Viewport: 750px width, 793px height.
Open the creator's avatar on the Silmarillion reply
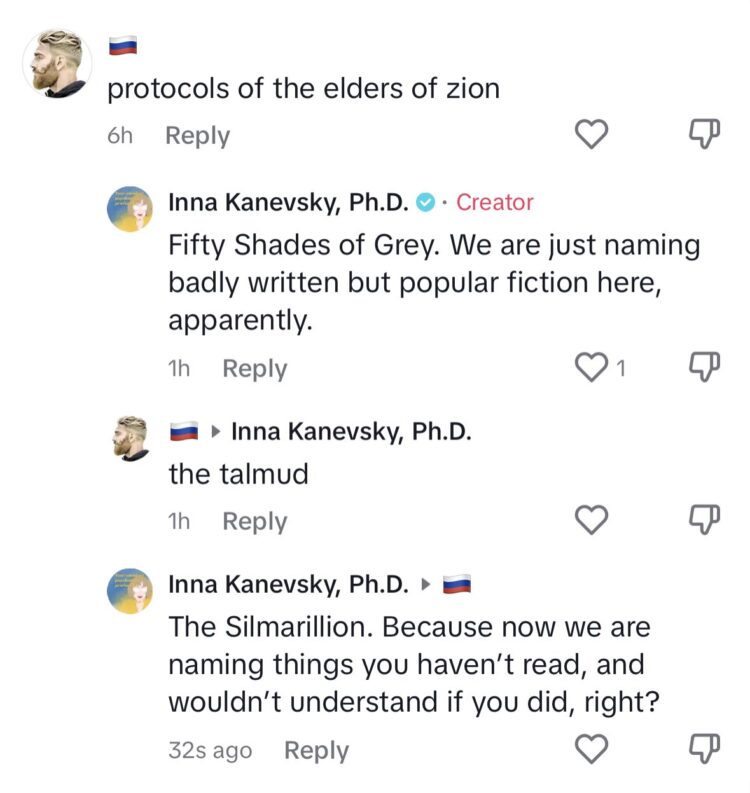[x=130, y=591]
